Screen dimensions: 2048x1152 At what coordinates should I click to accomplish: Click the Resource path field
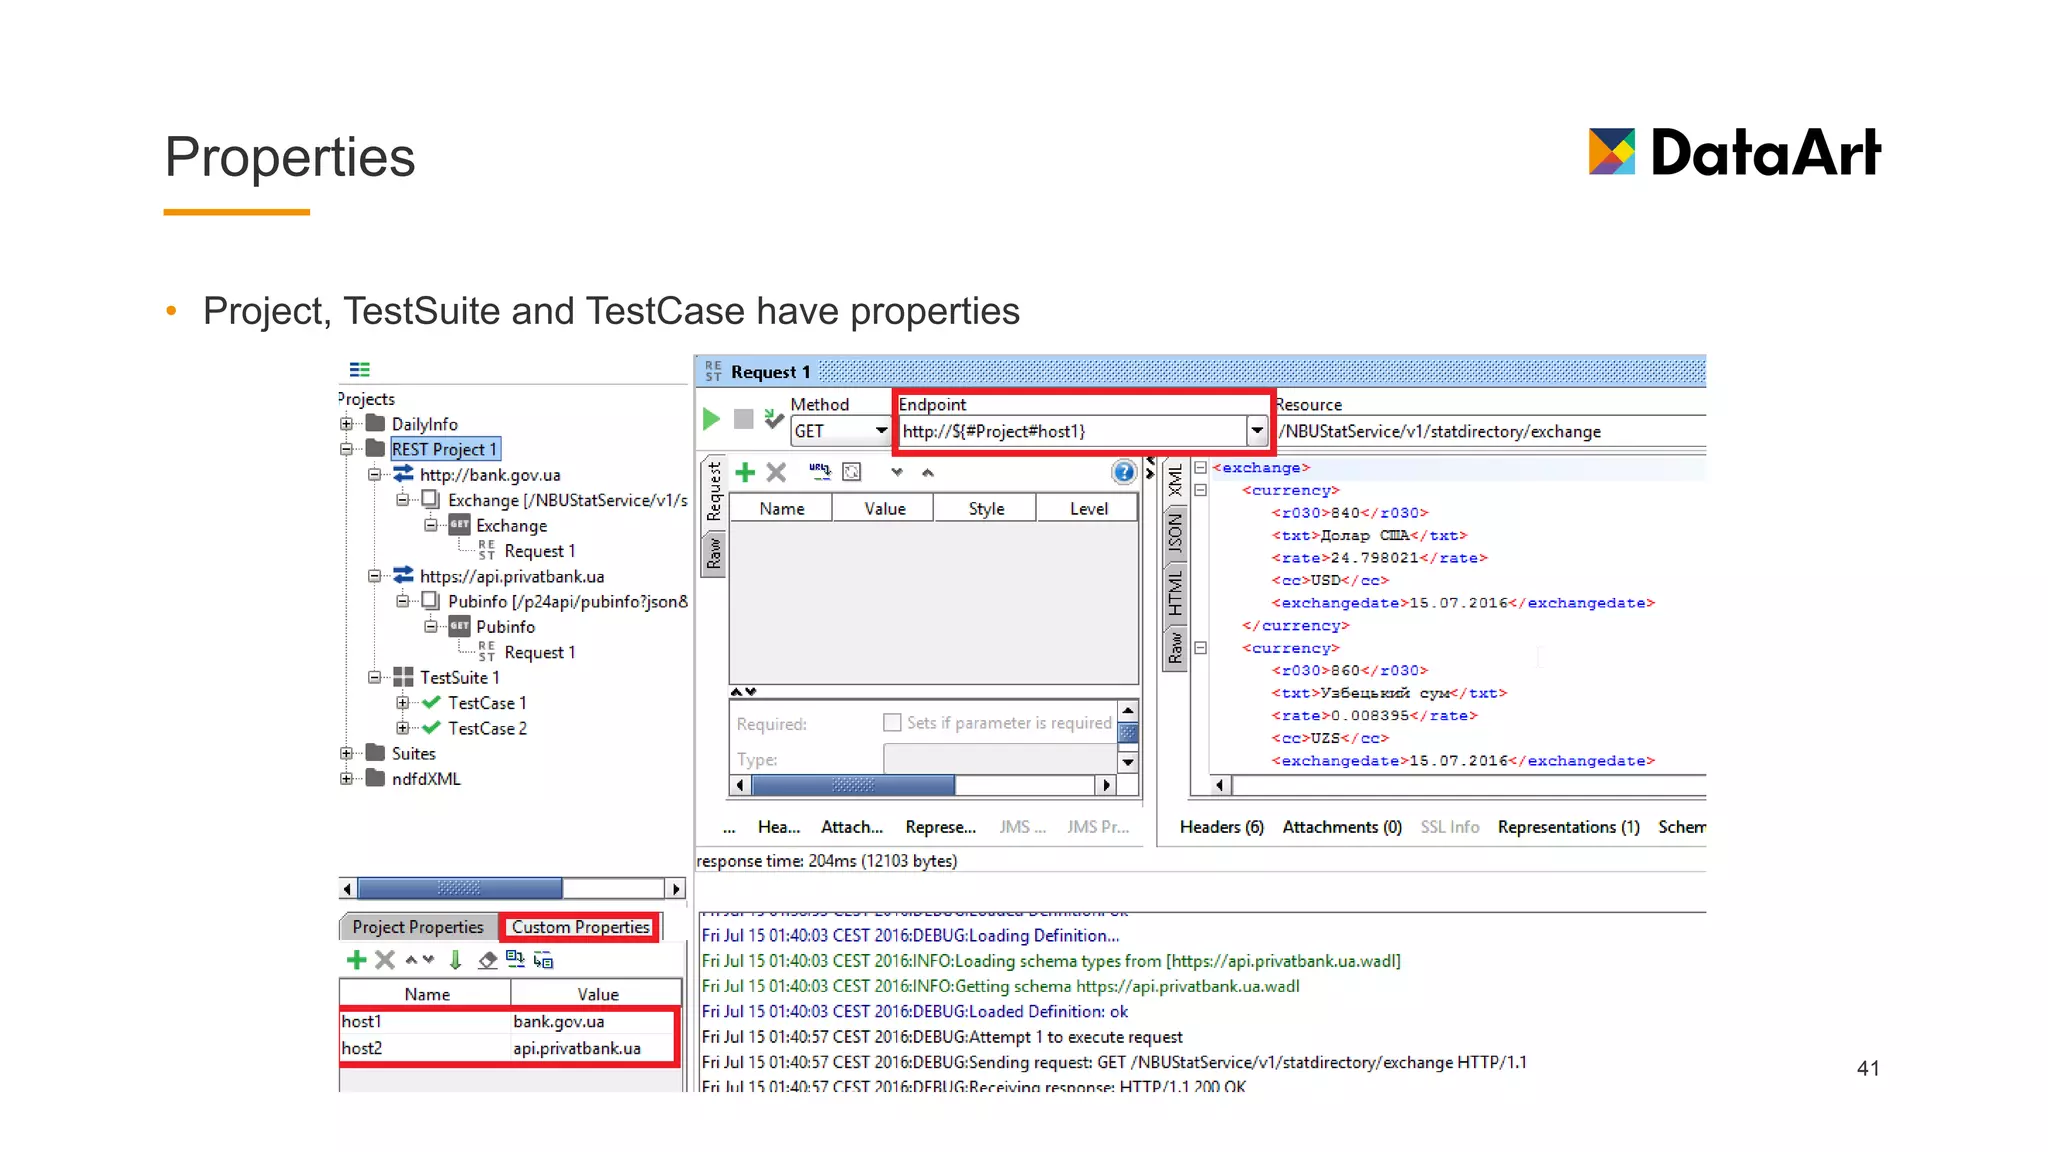point(1492,431)
